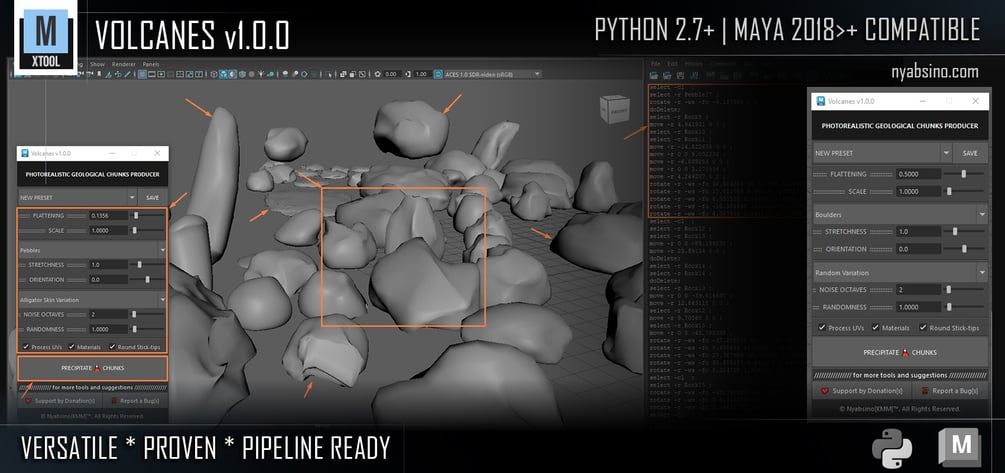Click the grease pencil icon in viewport toolbar
Image resolution: width=1005 pixels, height=473 pixels.
tap(128, 74)
